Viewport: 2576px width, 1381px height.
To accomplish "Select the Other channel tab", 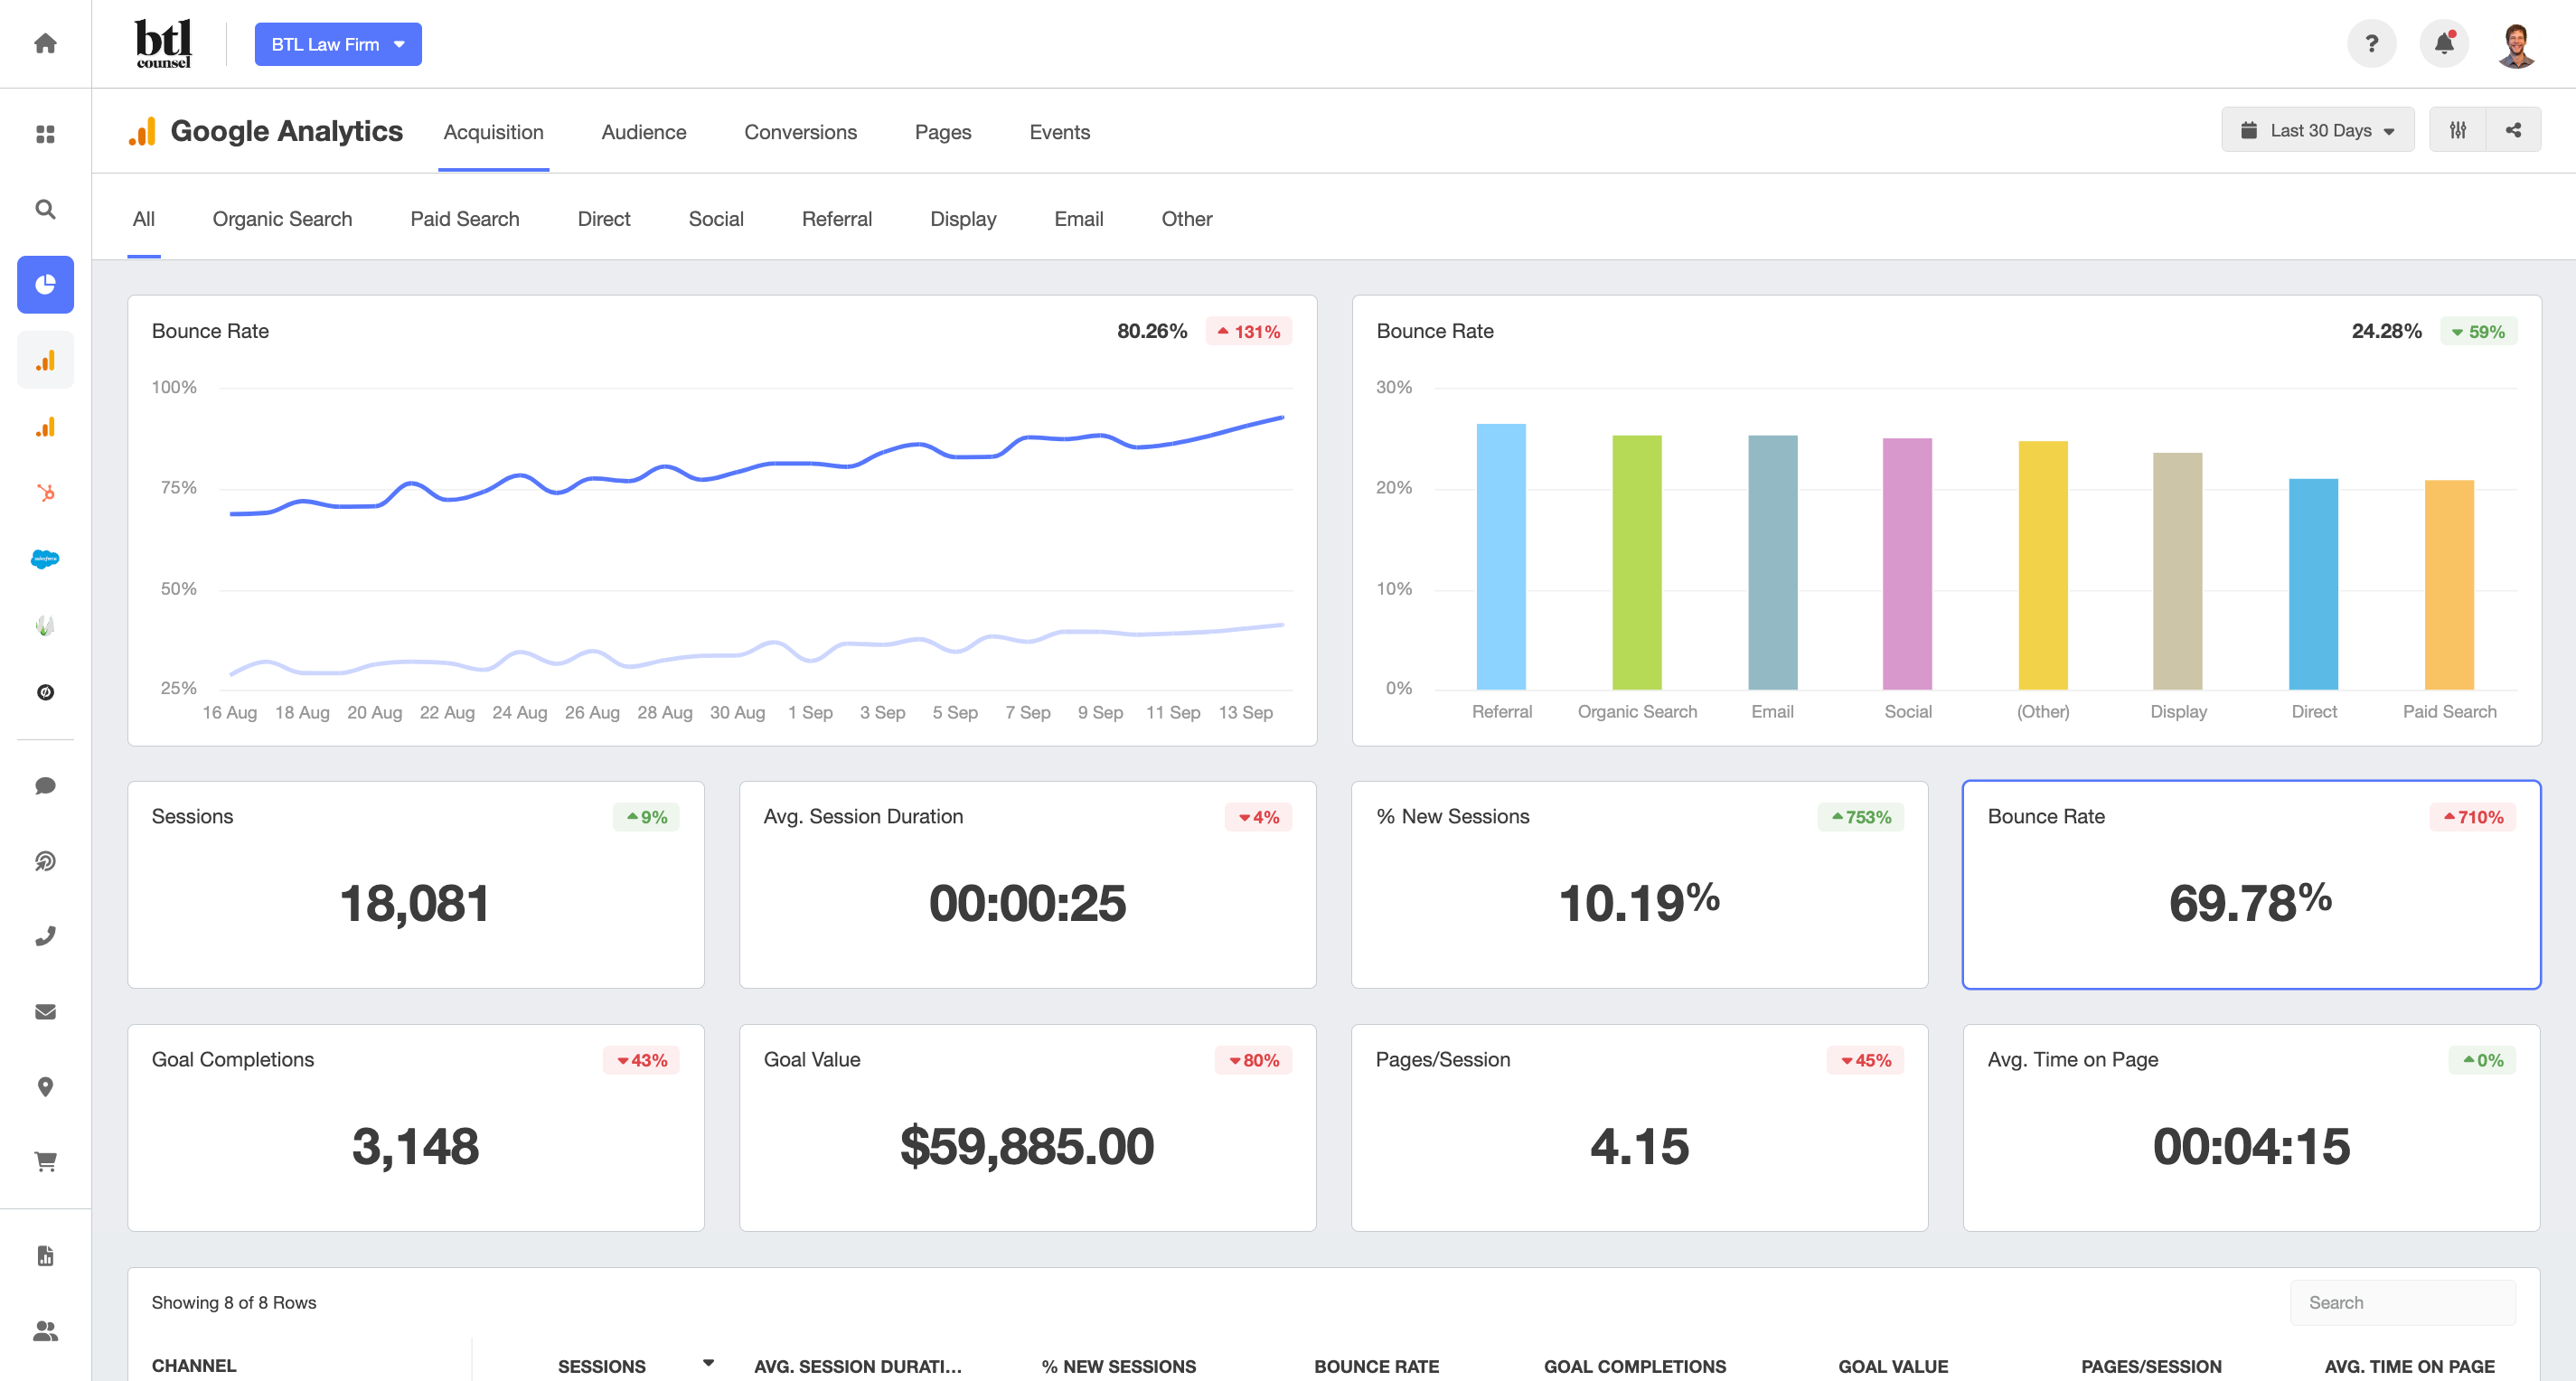I will [1186, 219].
